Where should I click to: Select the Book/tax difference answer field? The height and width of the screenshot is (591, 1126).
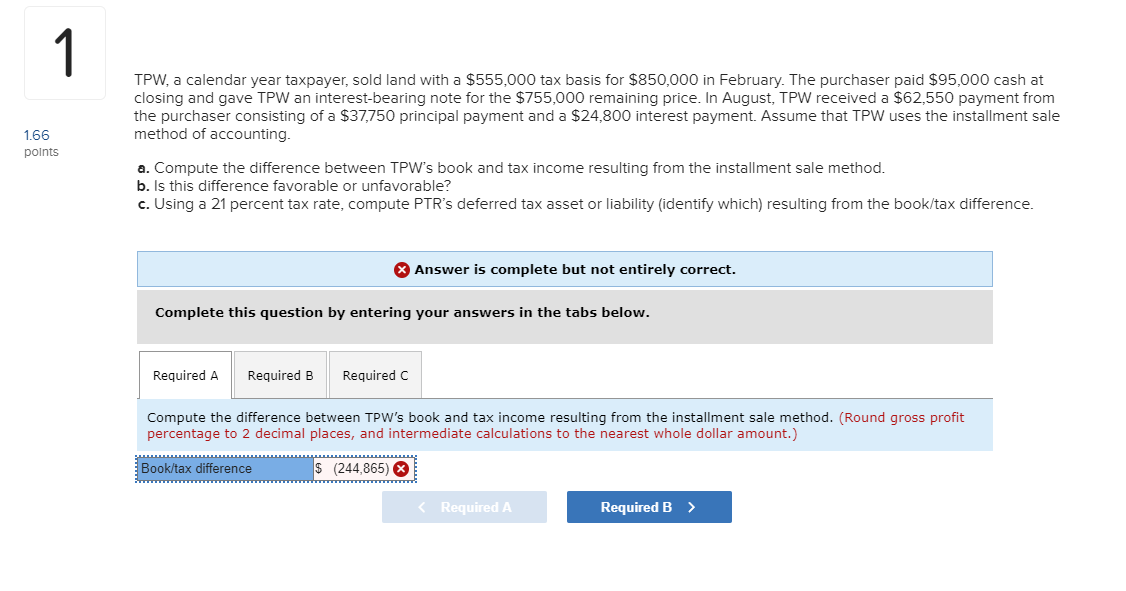[x=358, y=468]
